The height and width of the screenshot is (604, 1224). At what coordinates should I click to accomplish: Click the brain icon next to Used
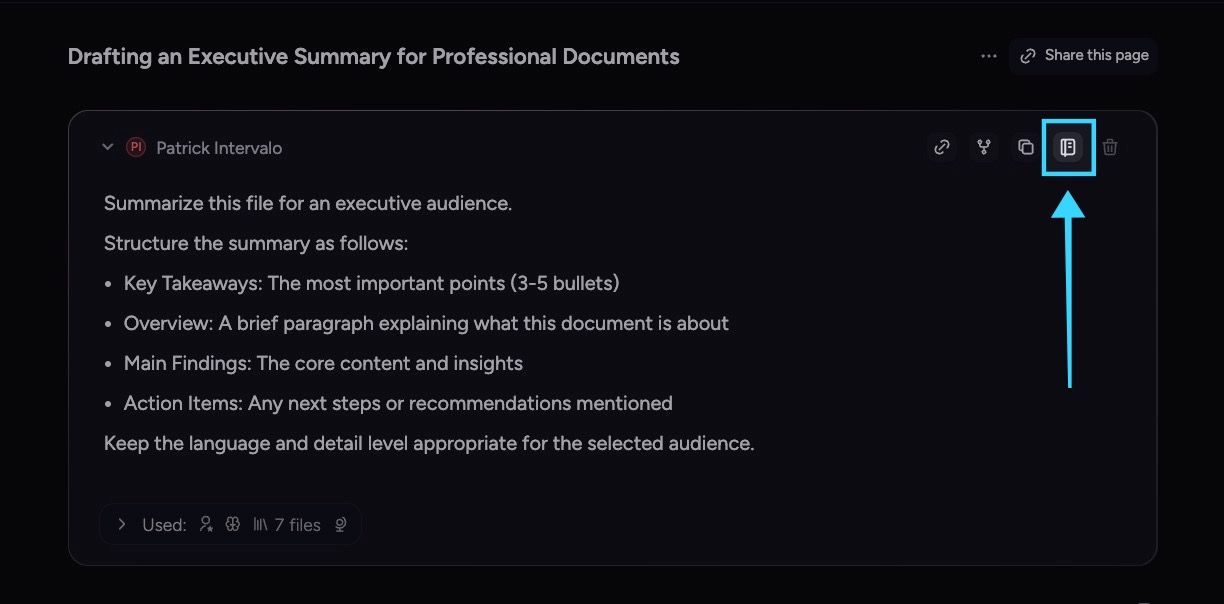click(233, 524)
